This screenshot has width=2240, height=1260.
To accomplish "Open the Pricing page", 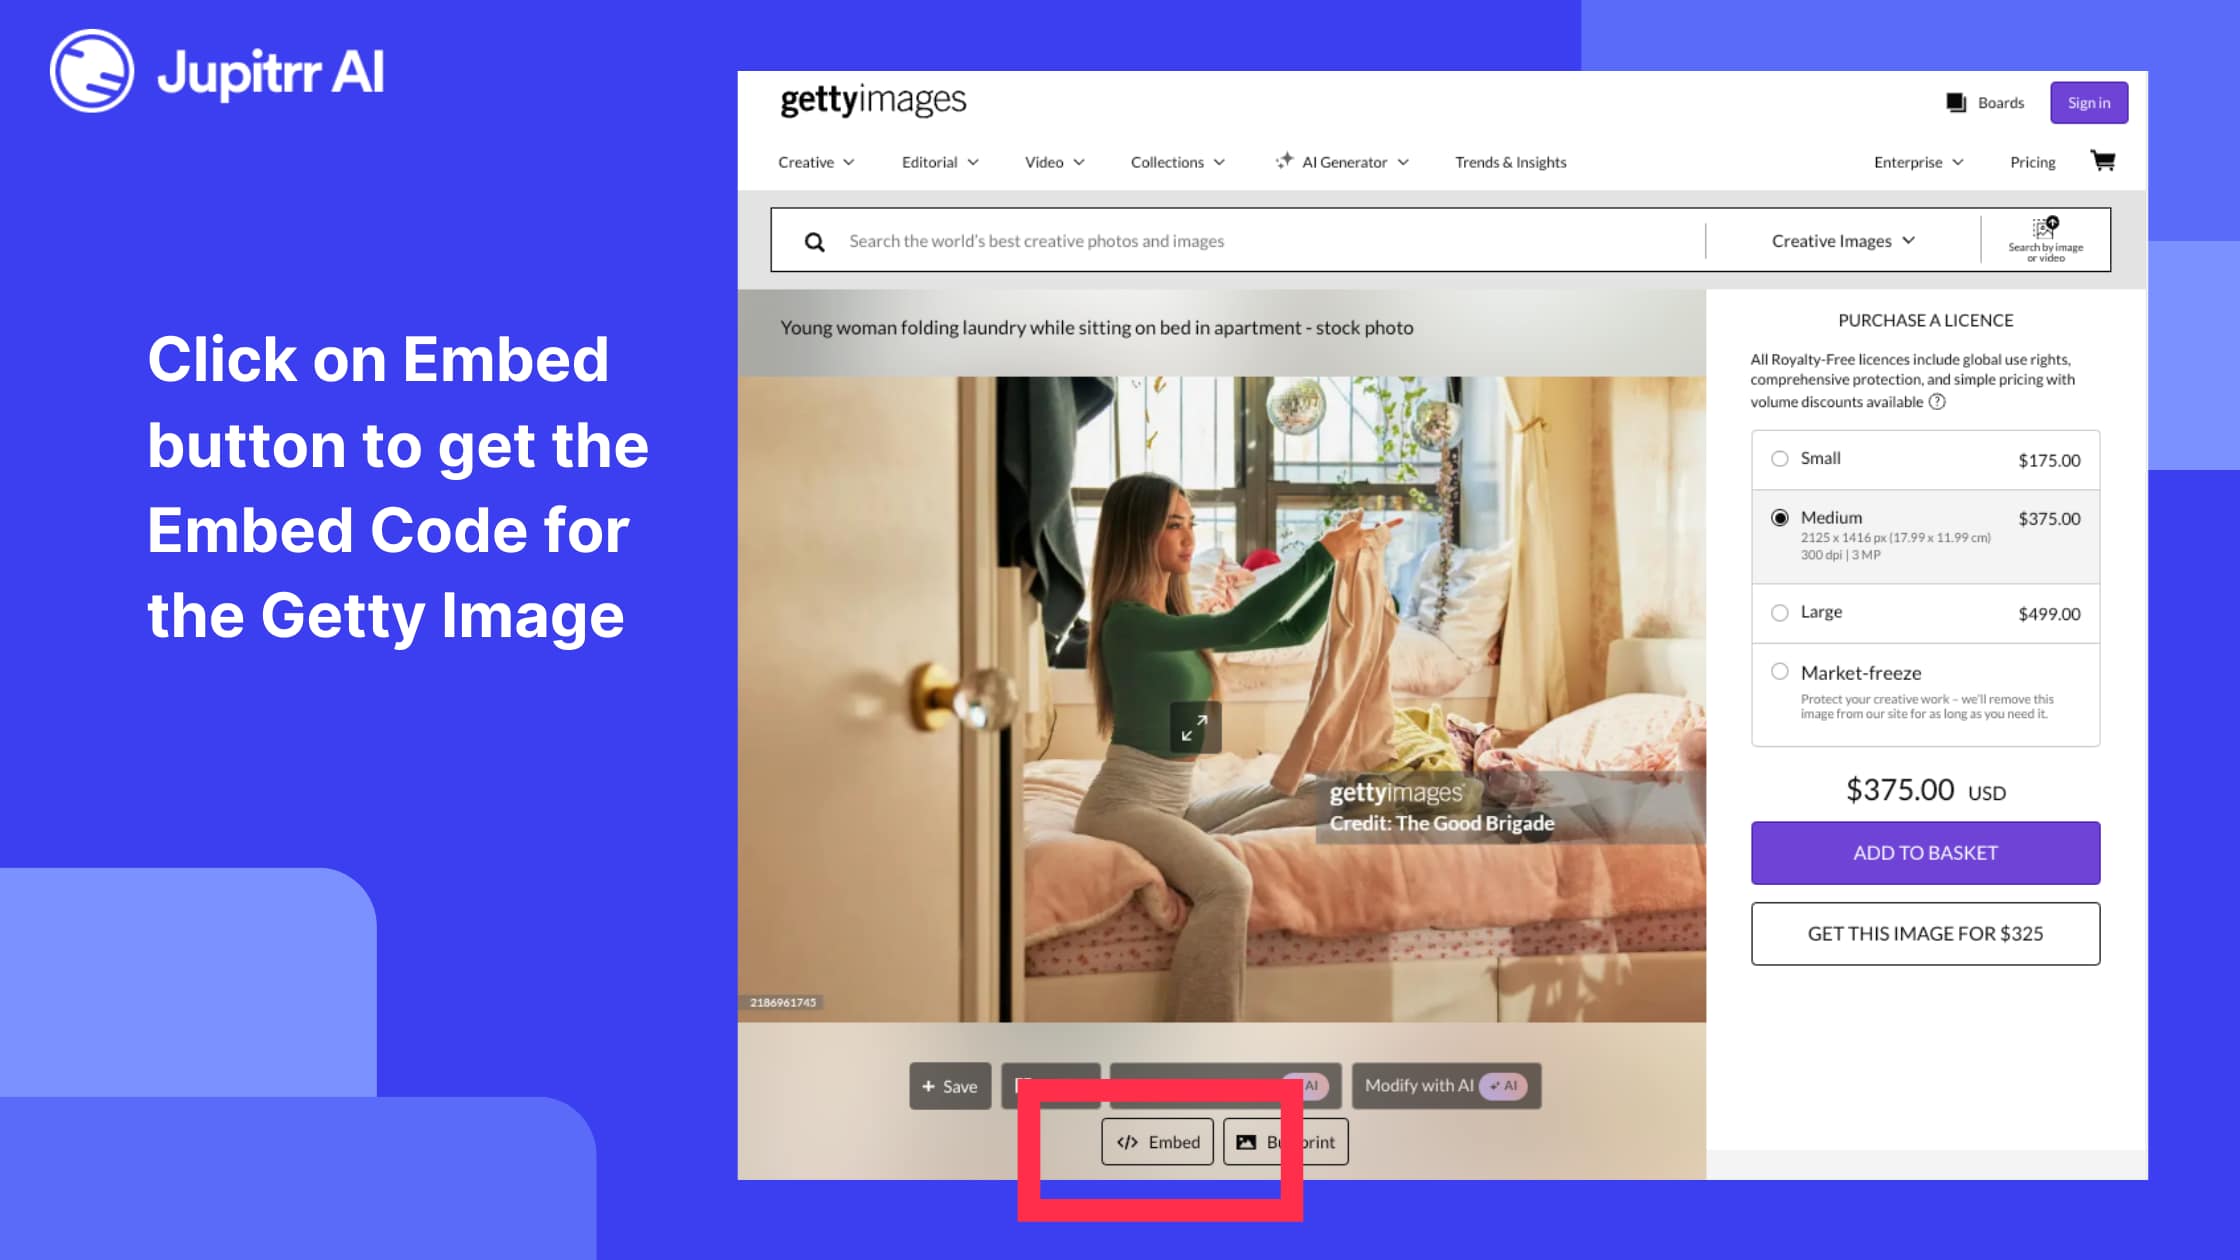I will coord(2033,162).
